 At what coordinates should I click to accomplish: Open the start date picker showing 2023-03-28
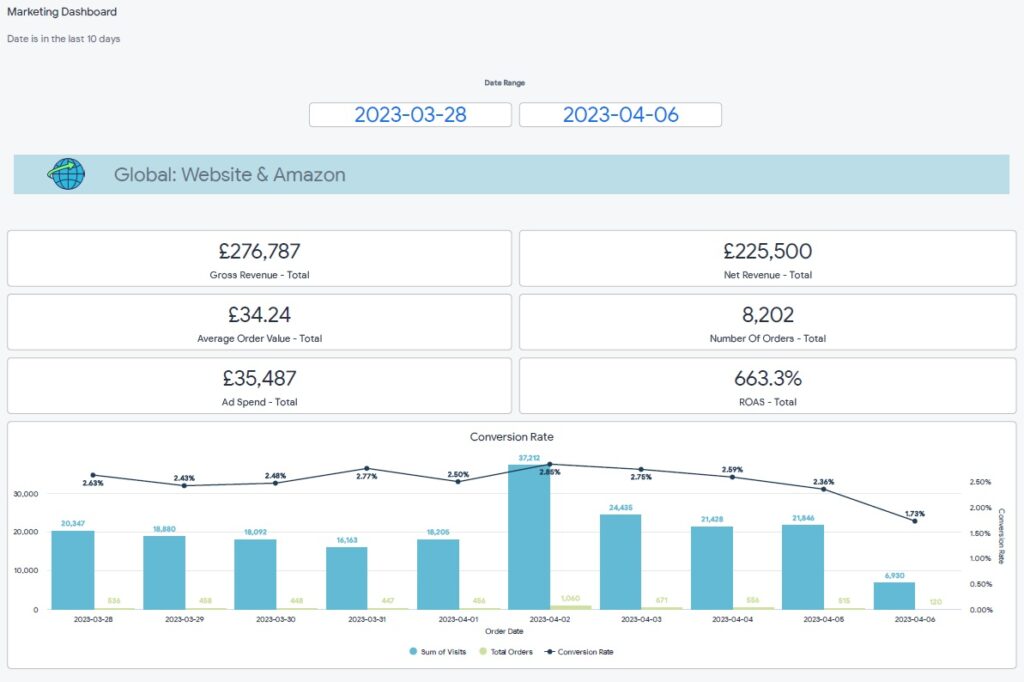pyautogui.click(x=411, y=114)
